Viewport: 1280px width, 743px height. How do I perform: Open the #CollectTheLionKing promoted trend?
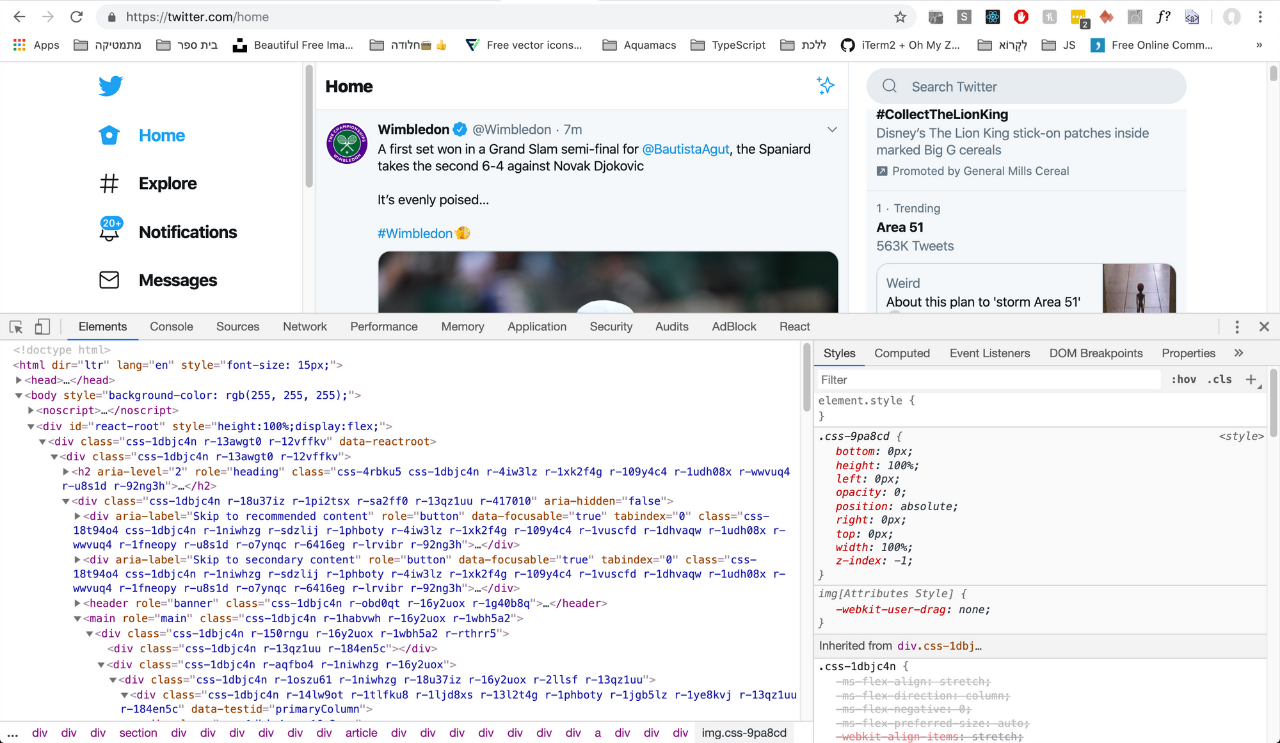pyautogui.click(x=942, y=114)
